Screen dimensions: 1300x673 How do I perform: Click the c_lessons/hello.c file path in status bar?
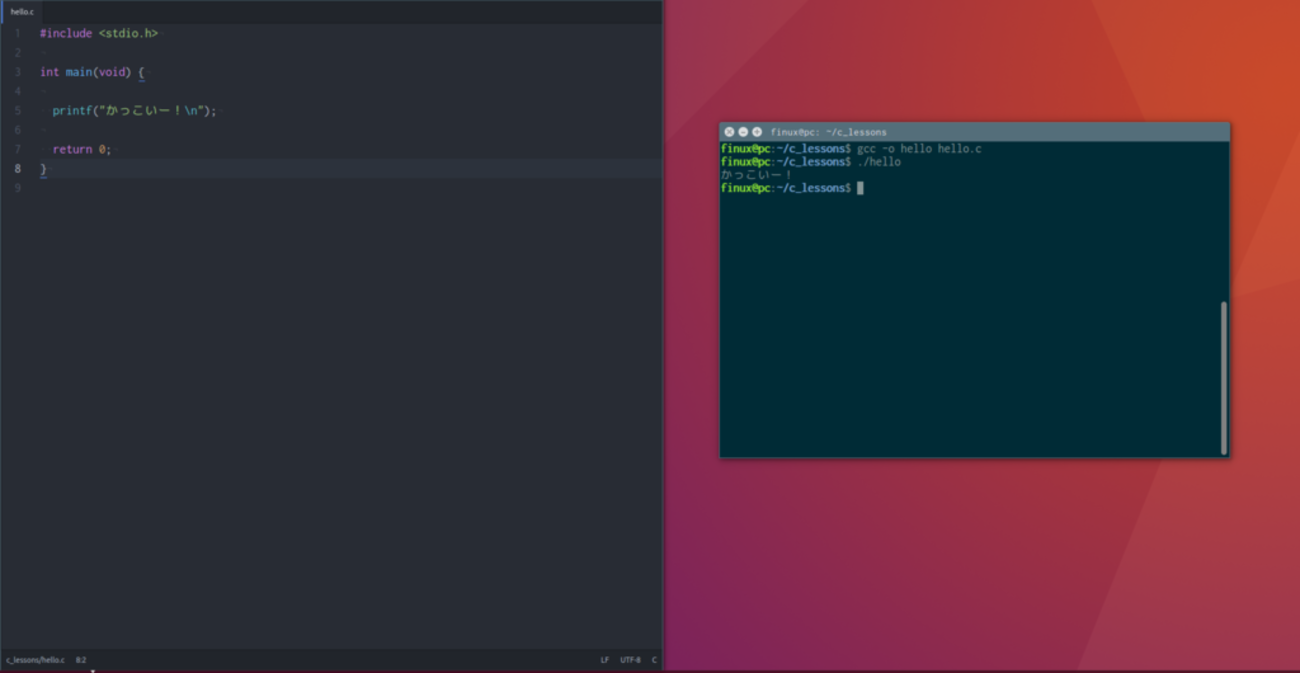pos(35,660)
